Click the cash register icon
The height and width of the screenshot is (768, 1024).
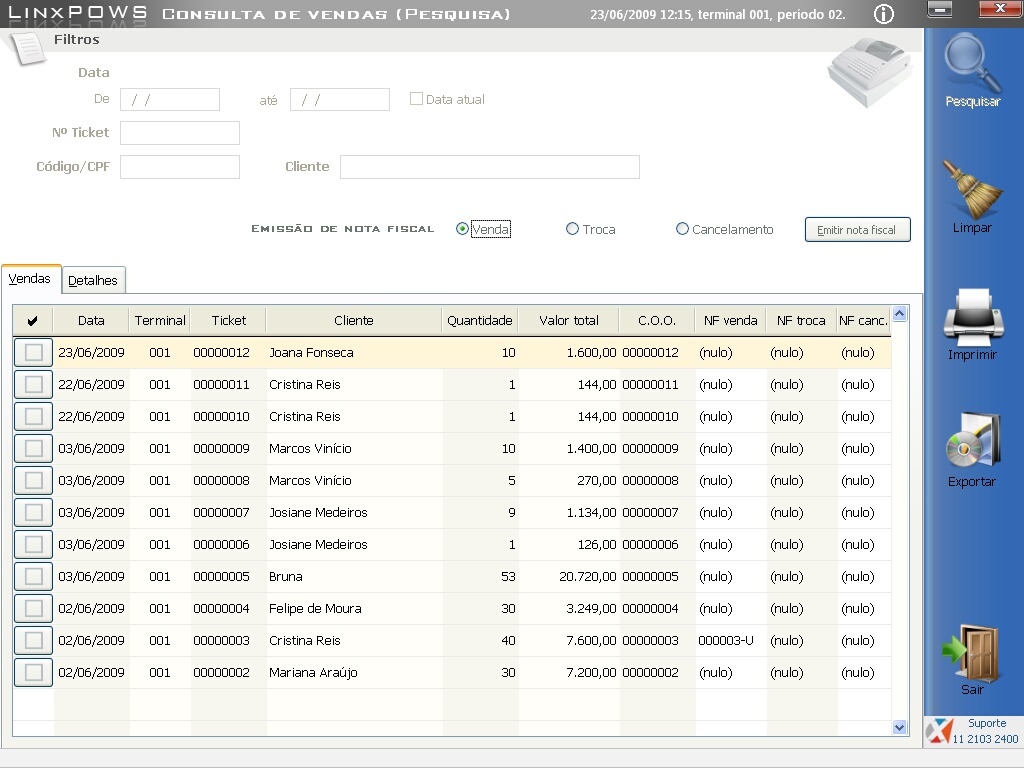pyautogui.click(x=867, y=72)
